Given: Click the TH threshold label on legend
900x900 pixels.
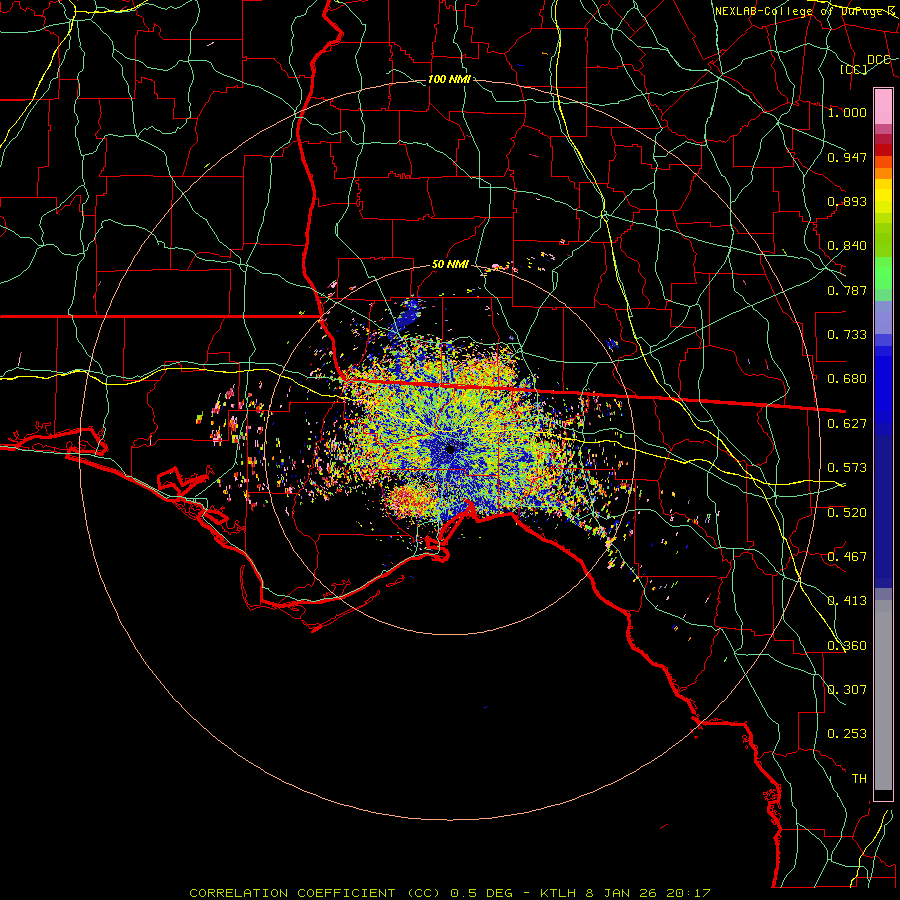Looking at the screenshot, I should click(859, 779).
